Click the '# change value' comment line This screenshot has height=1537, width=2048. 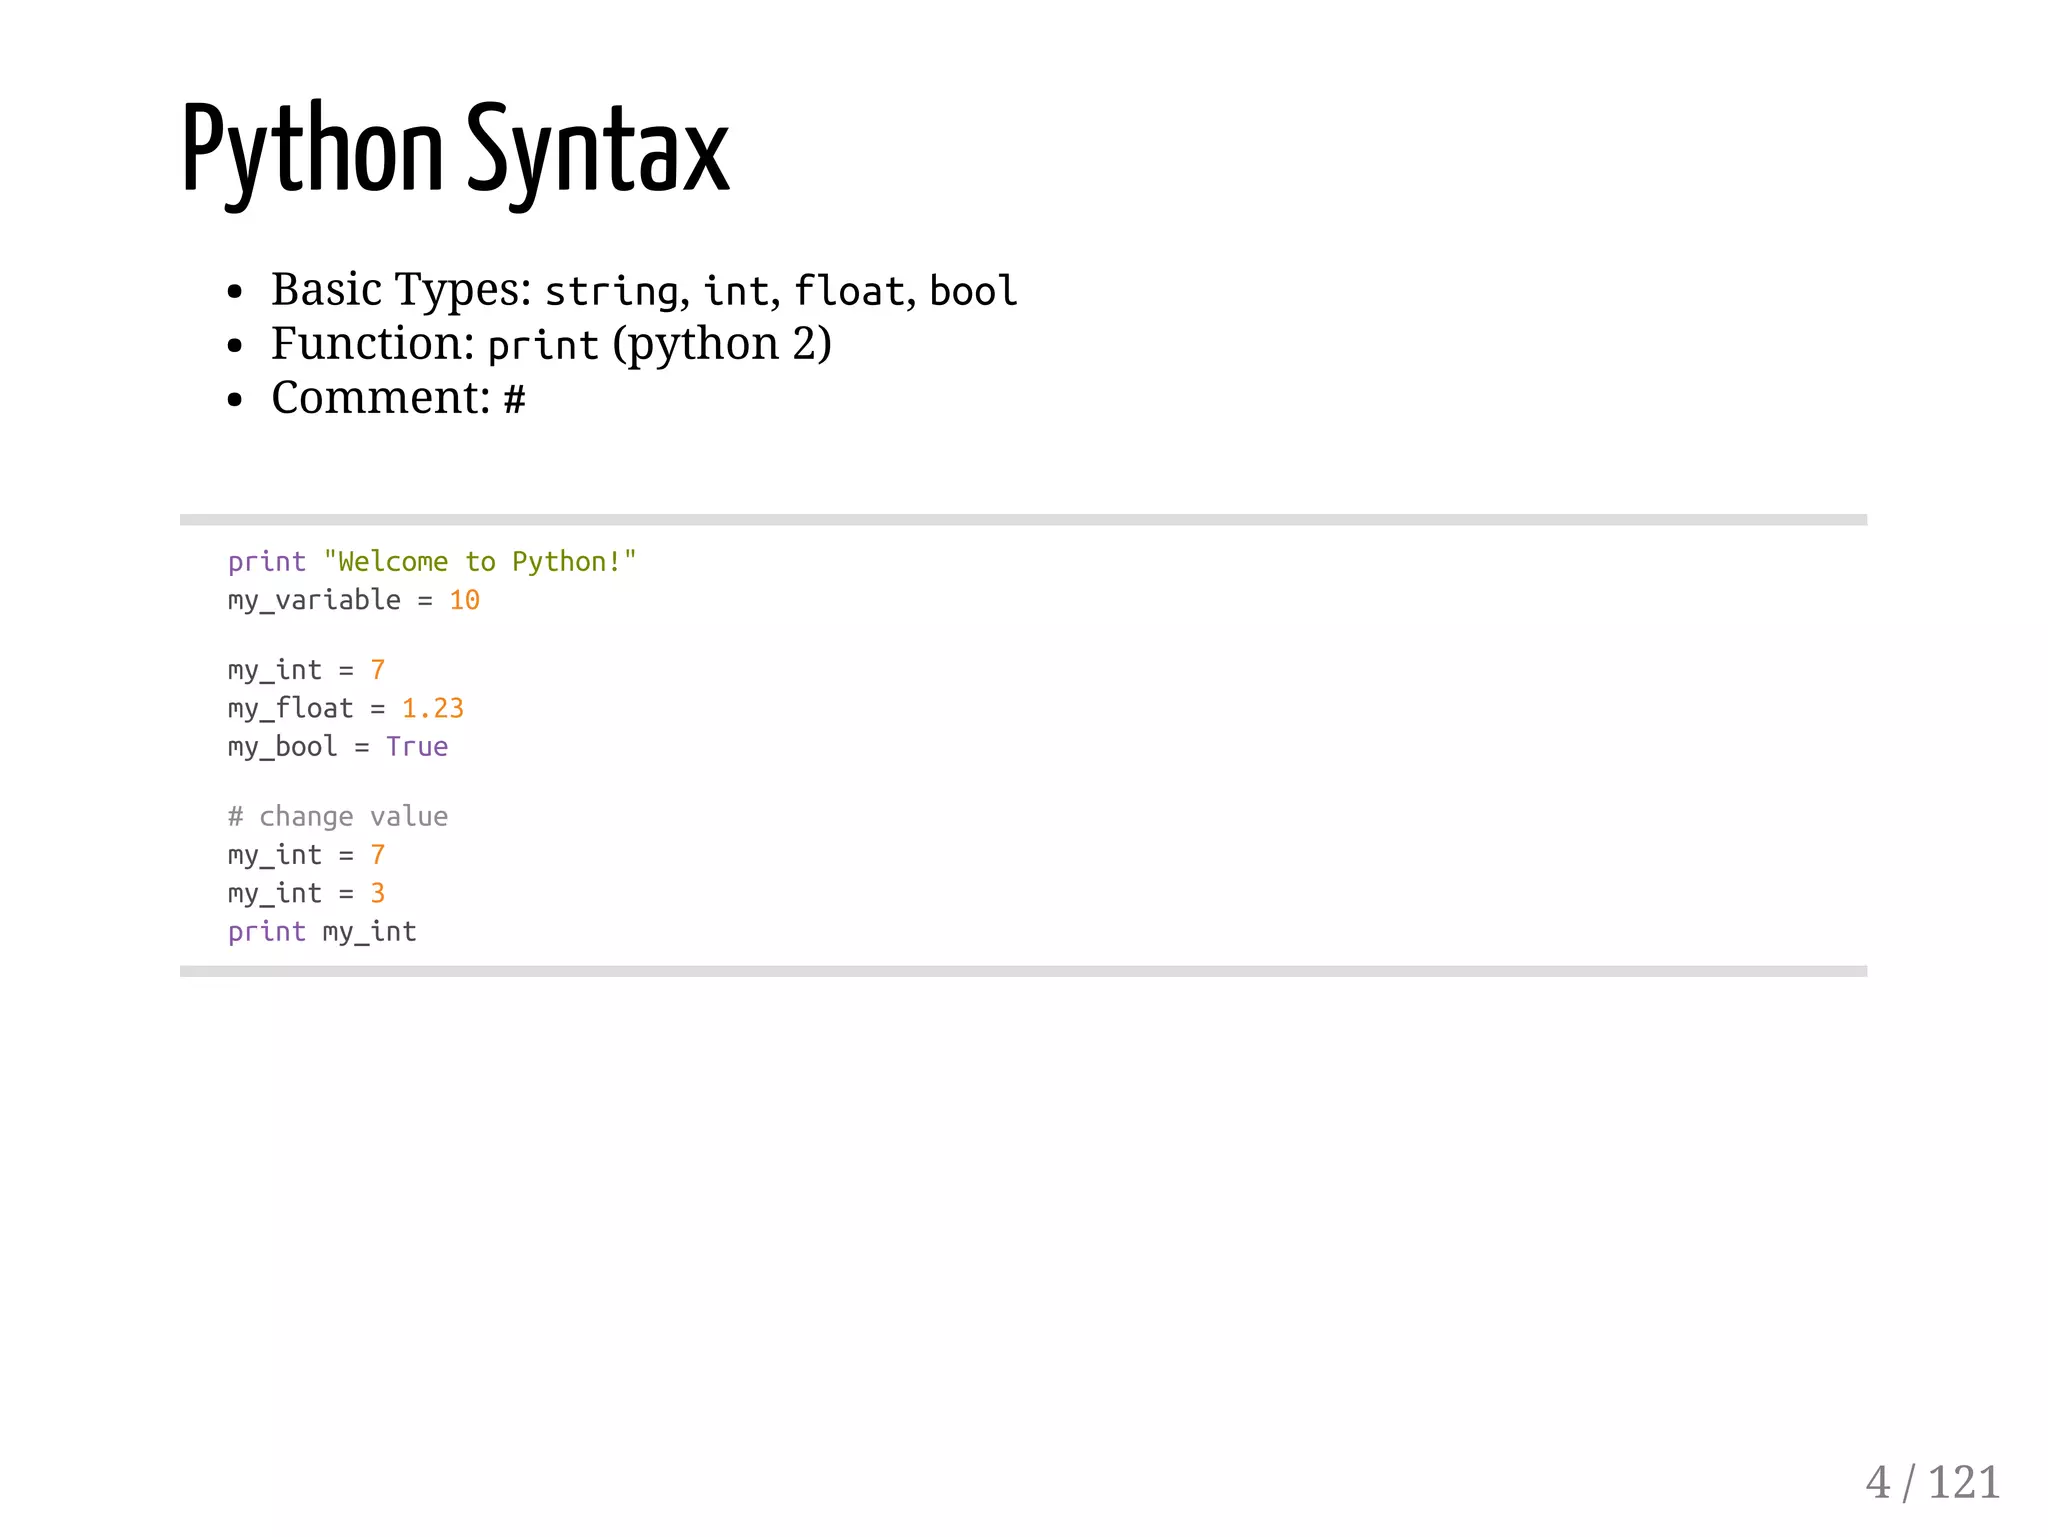coord(337,817)
